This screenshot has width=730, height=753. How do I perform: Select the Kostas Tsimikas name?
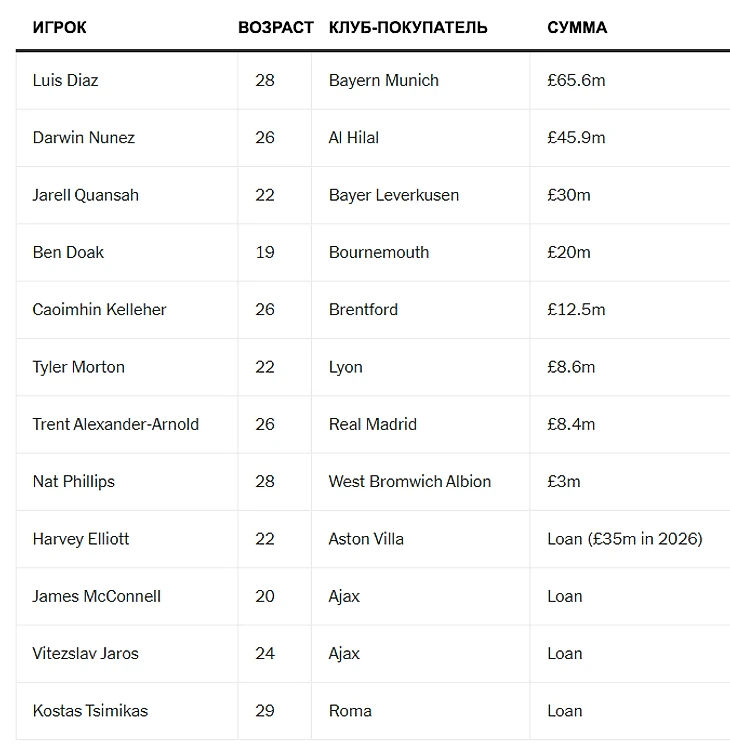90,711
